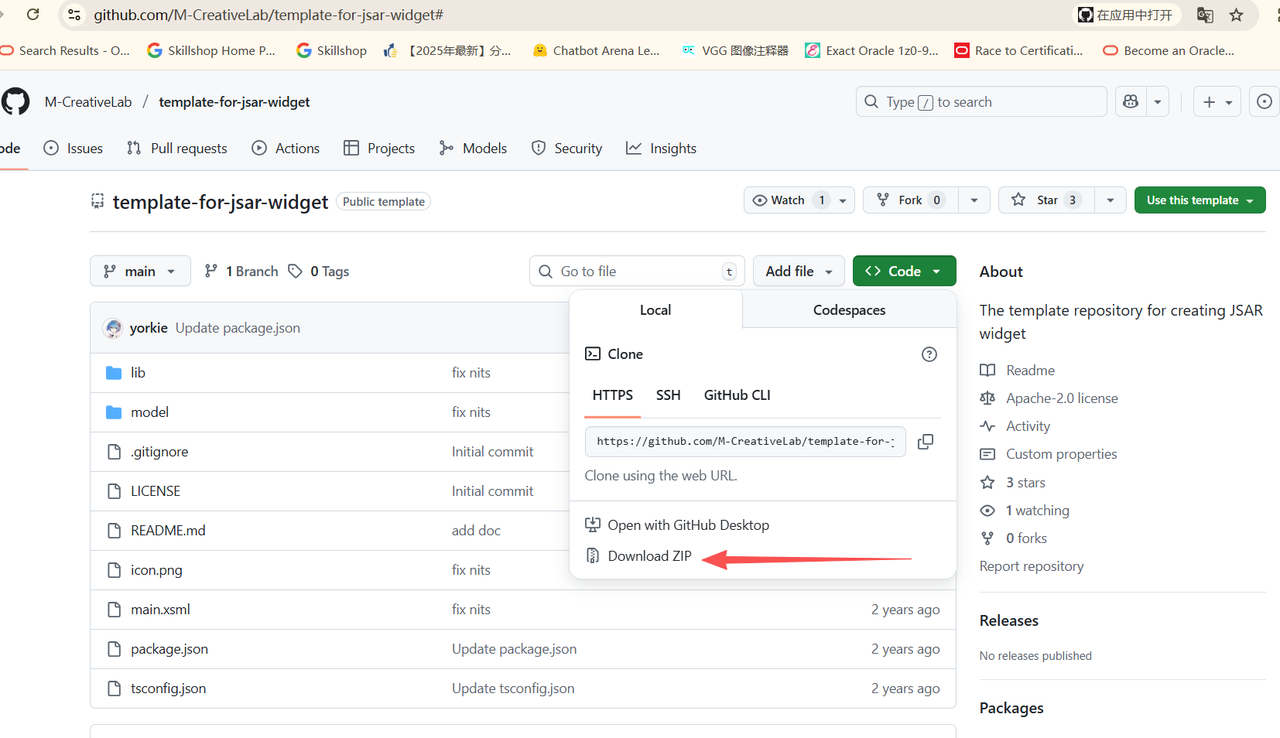Open the Actions tab
Viewport: 1280px width, 738px height.
point(286,148)
